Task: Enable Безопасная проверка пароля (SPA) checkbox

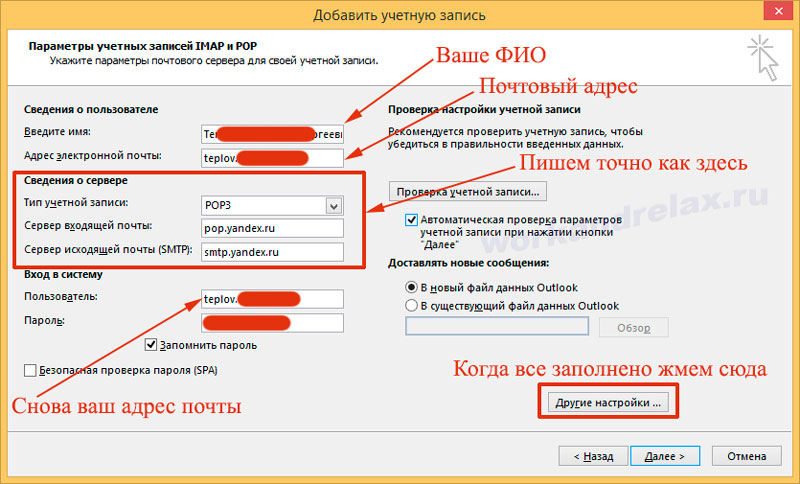Action: click(x=31, y=369)
